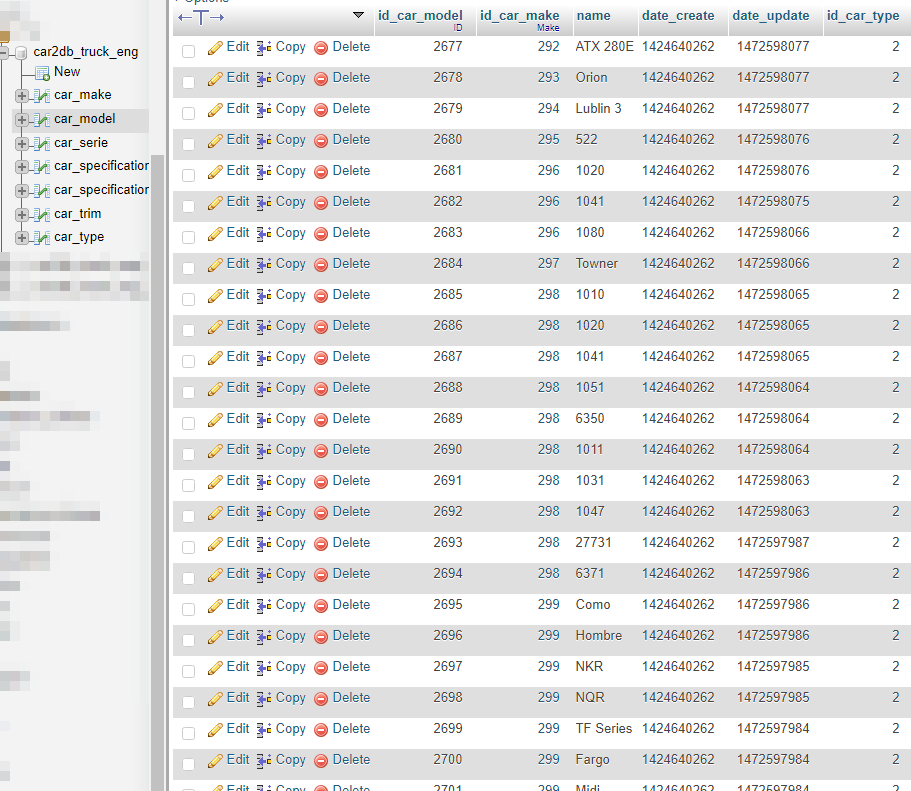Open the column options dropdown arrow
This screenshot has width=911, height=791.
click(x=358, y=15)
